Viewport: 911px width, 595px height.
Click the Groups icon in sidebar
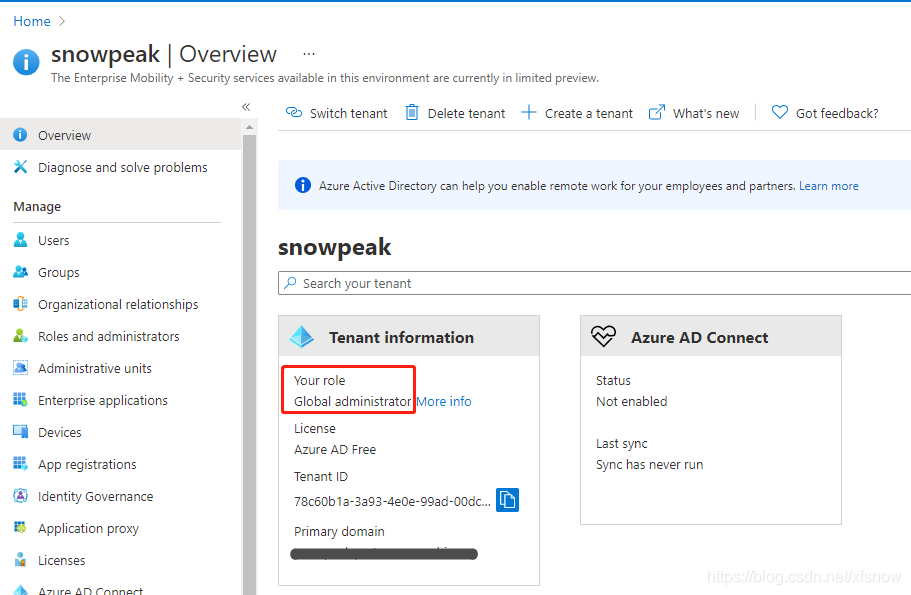pos(20,271)
